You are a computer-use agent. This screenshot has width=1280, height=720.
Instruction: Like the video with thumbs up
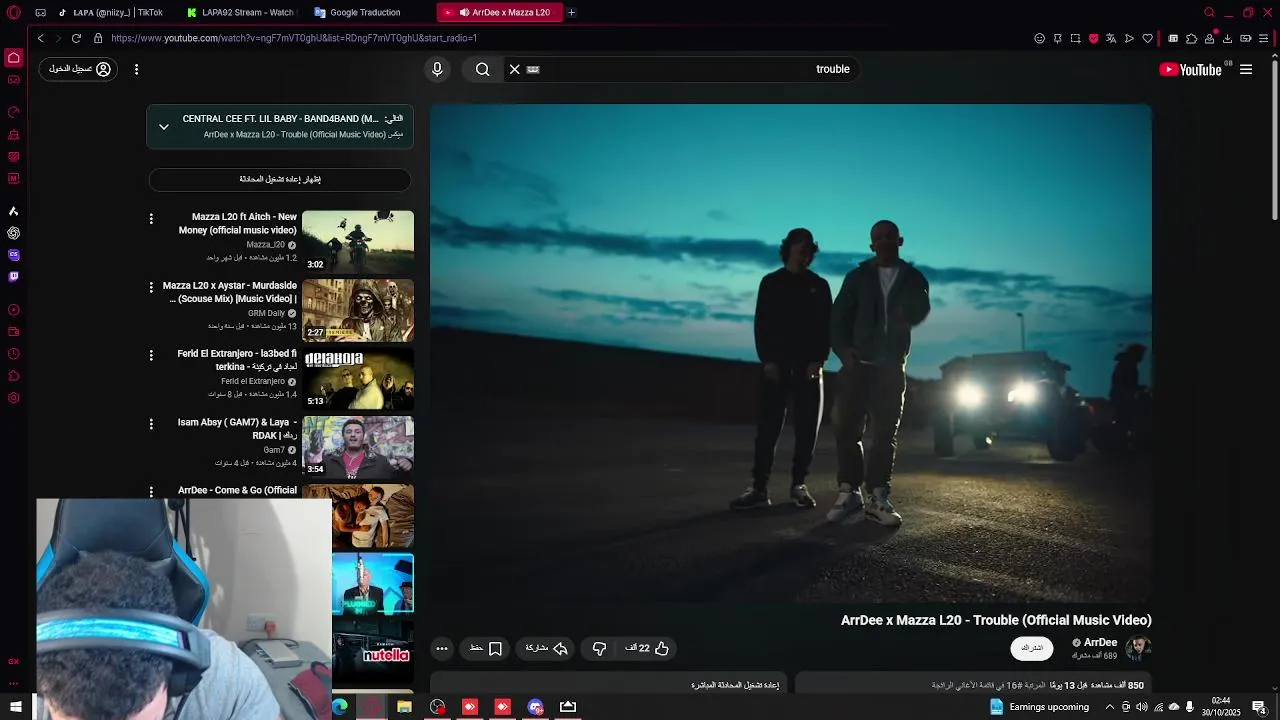(648, 648)
